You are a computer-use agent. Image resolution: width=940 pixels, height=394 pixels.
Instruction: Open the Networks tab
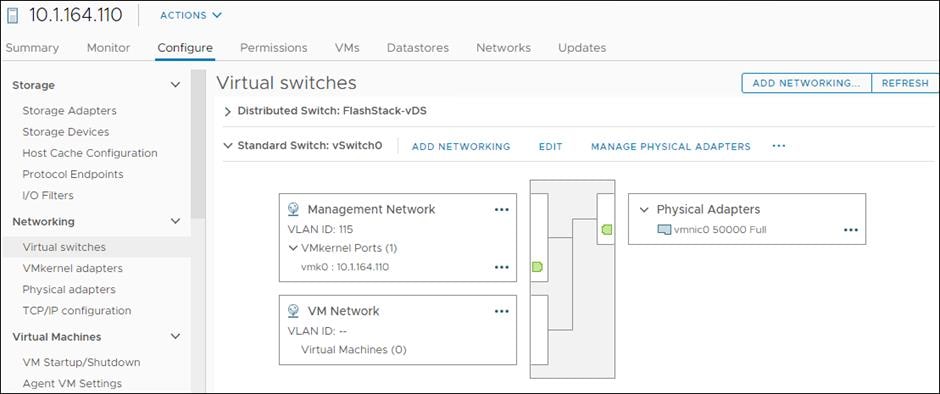504,48
